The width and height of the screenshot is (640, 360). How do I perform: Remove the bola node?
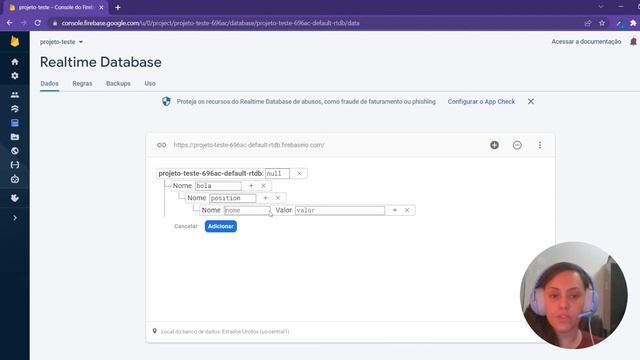[x=263, y=186]
